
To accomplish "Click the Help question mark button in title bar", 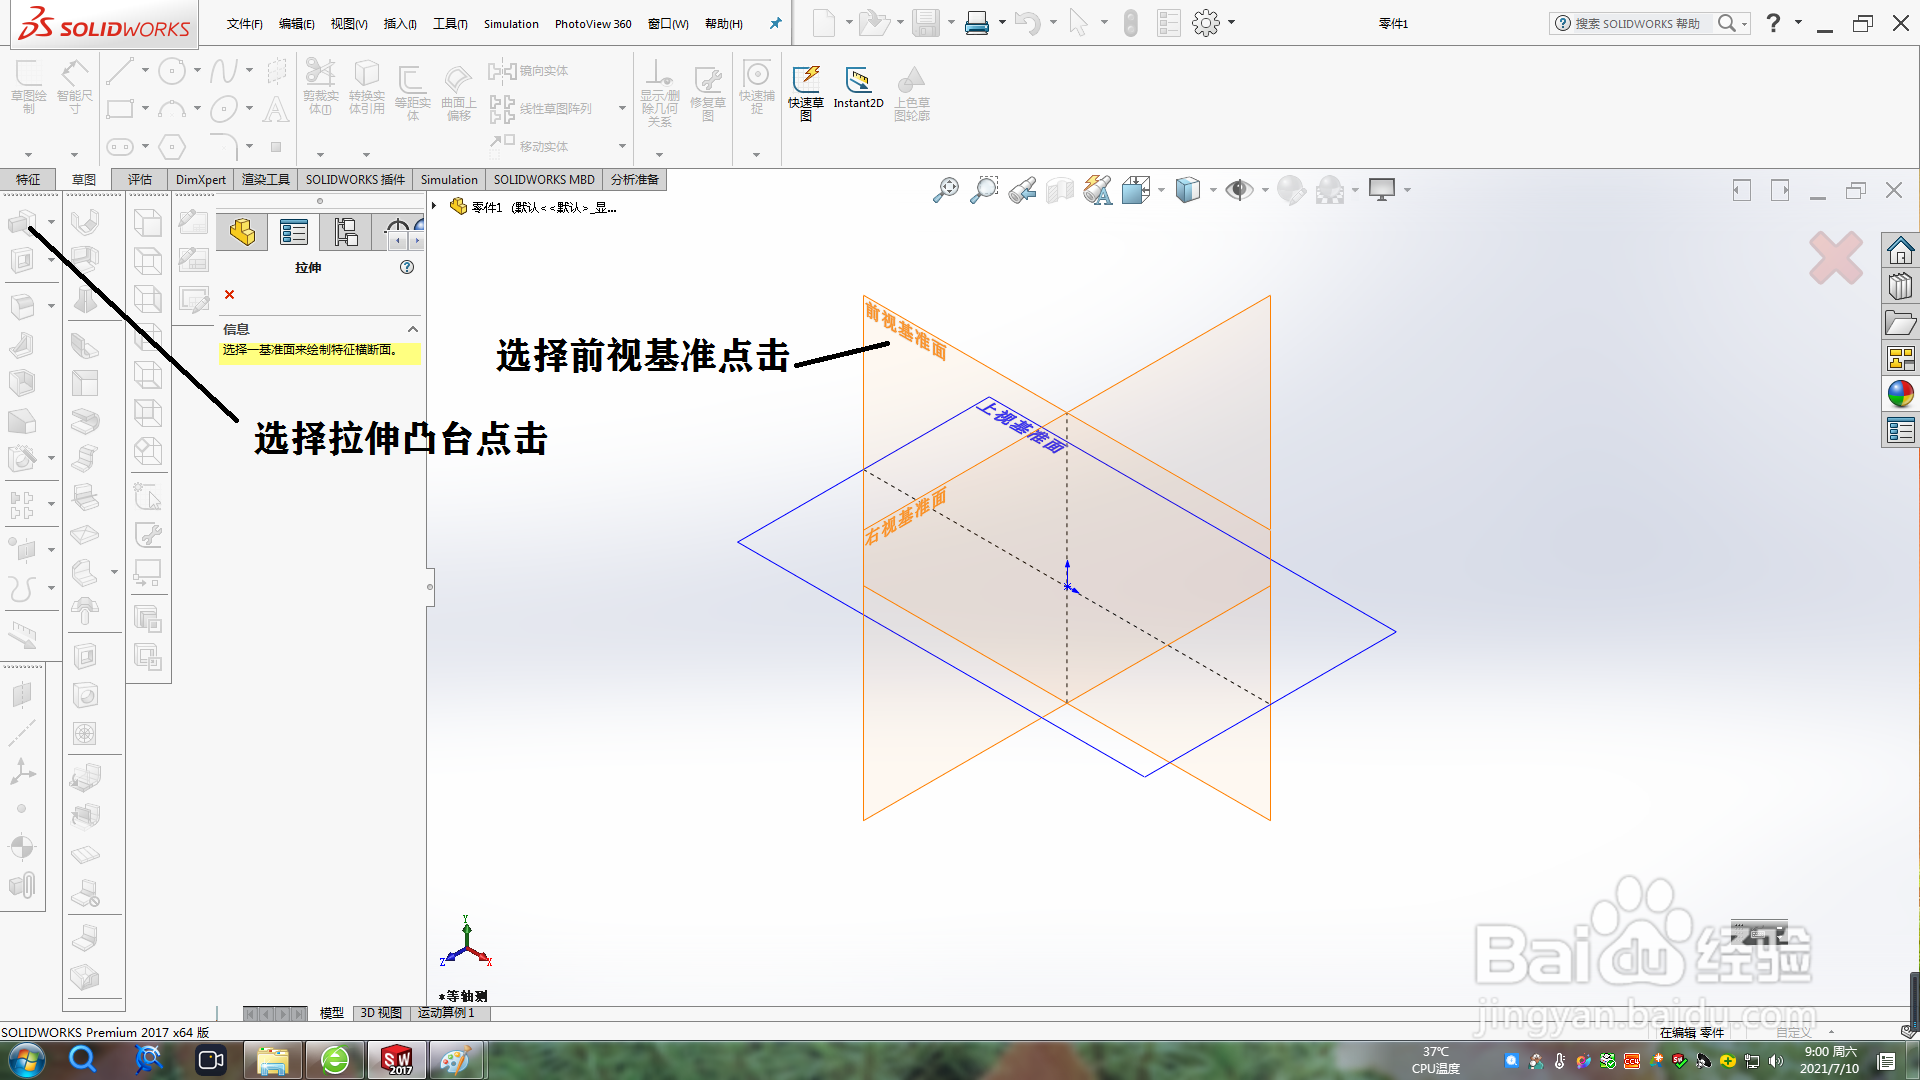I will [x=1773, y=23].
